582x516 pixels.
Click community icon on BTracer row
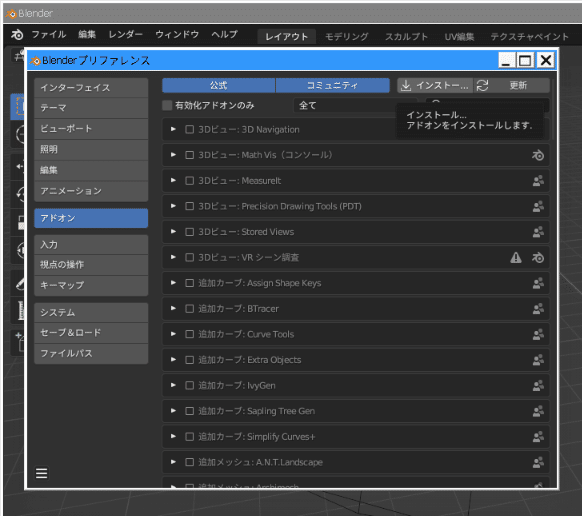[538, 308]
